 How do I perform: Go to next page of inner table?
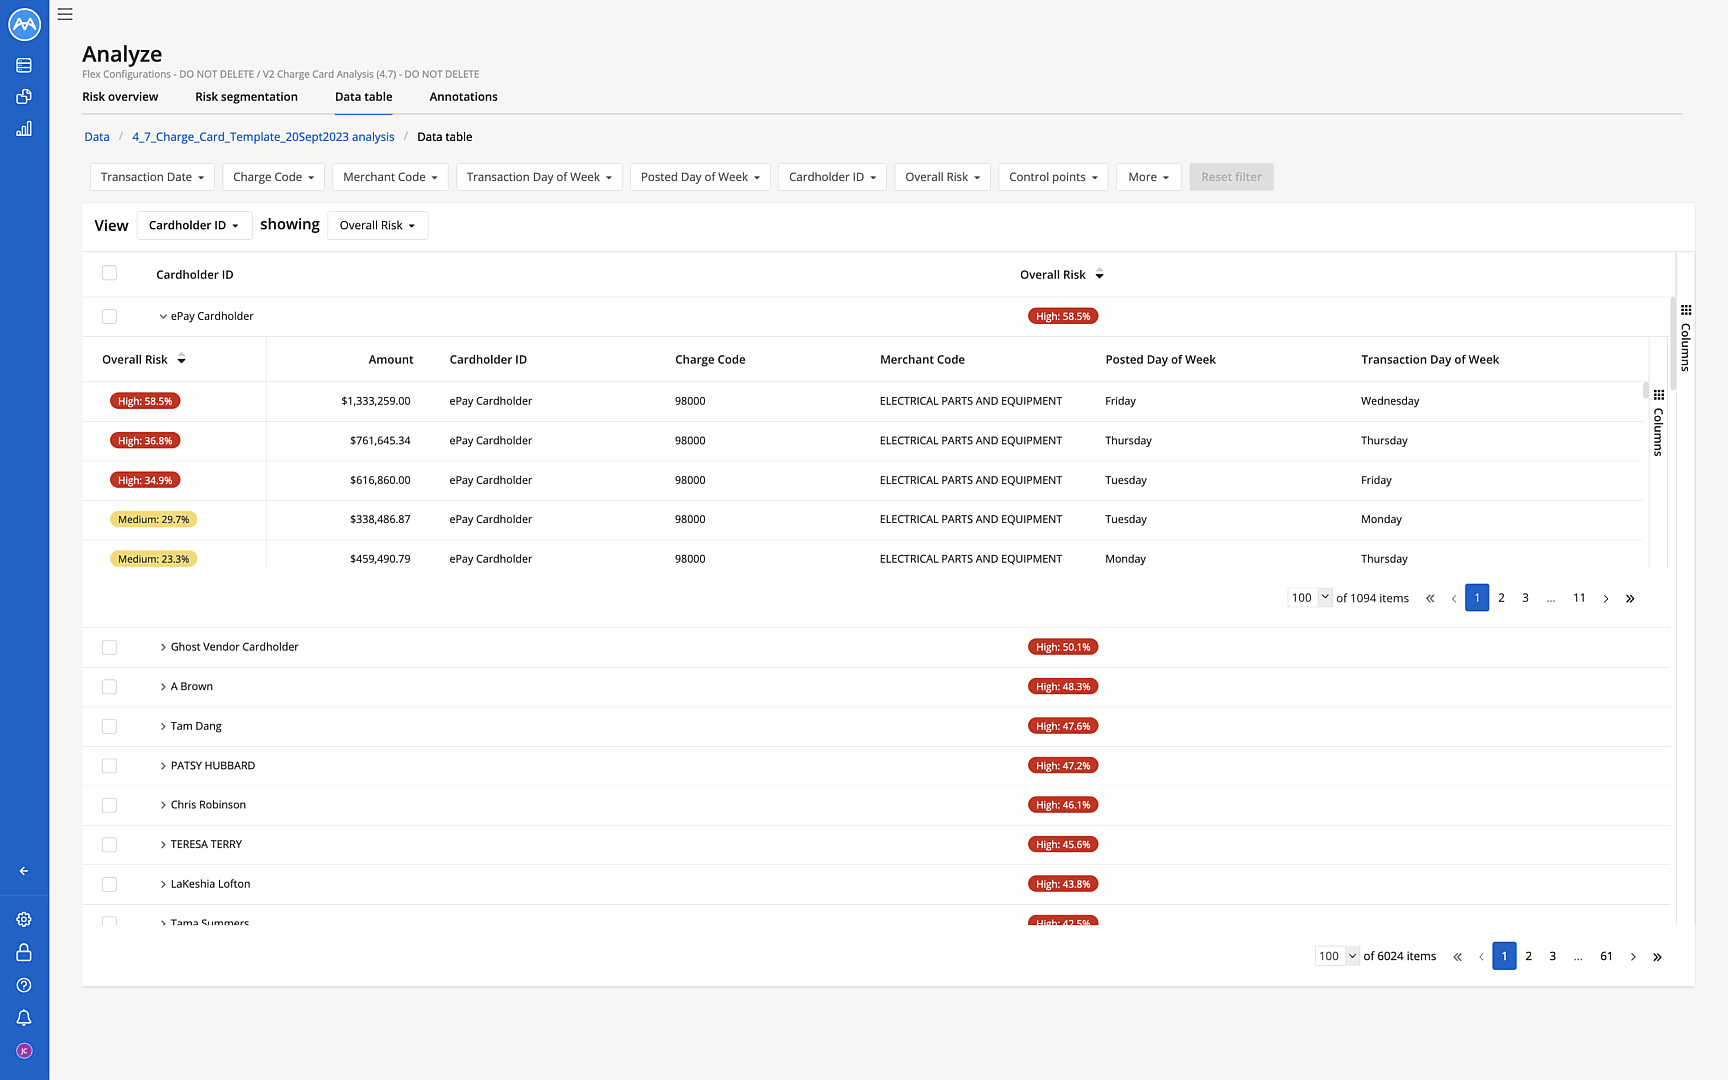click(x=1606, y=598)
